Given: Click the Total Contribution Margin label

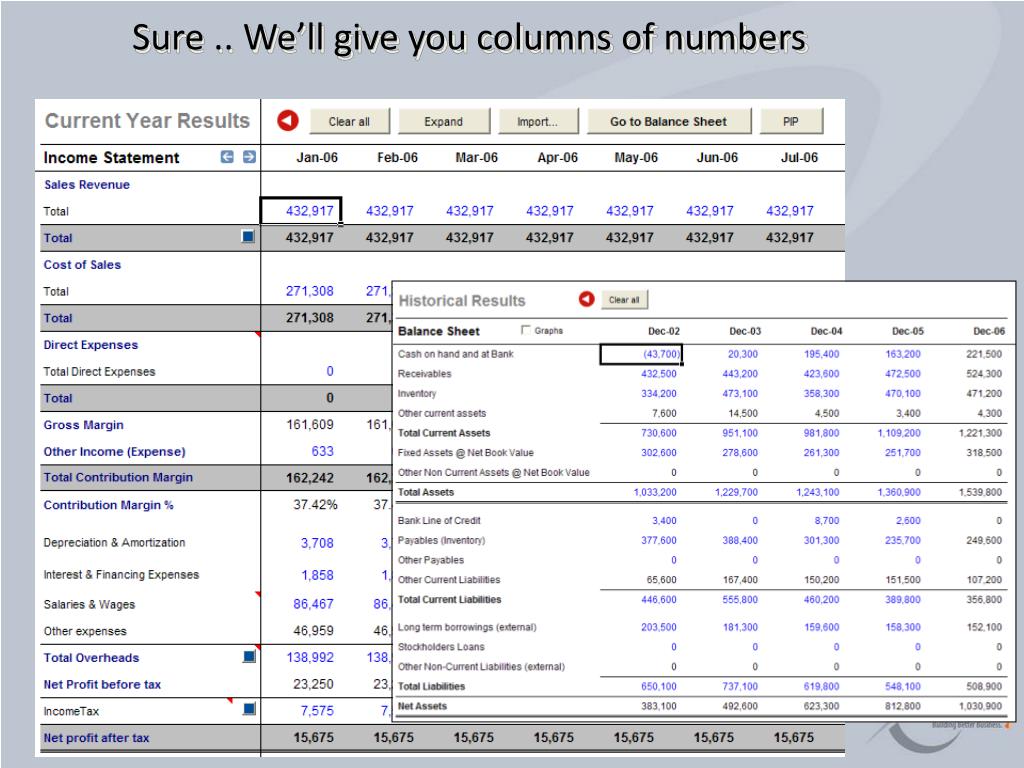Looking at the screenshot, I should click(x=118, y=477).
